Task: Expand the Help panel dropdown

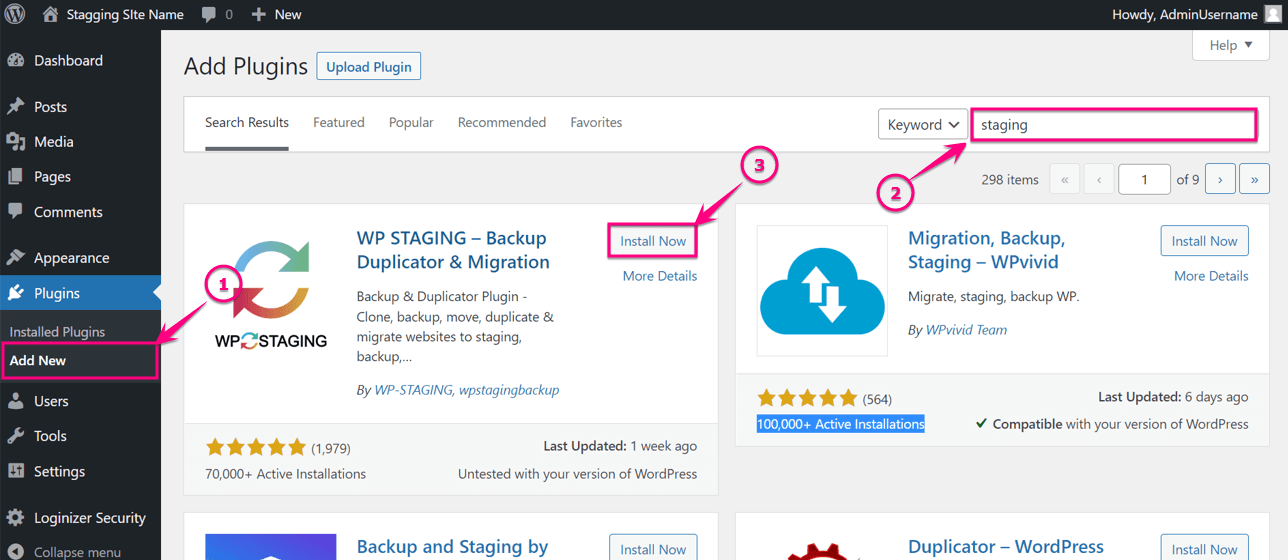Action: tap(1230, 45)
